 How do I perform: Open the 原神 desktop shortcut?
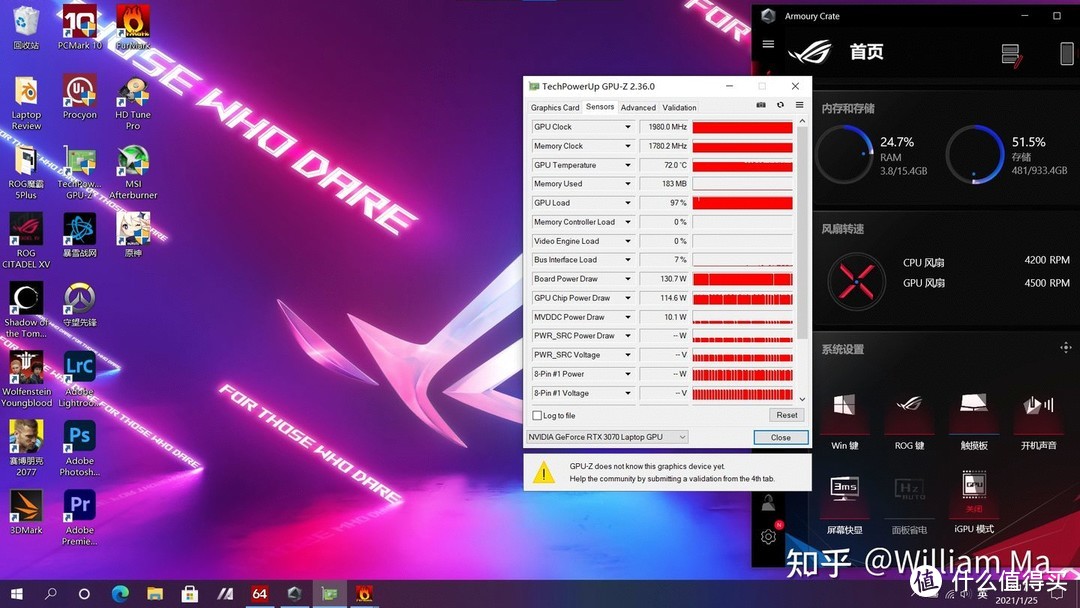coord(133,235)
